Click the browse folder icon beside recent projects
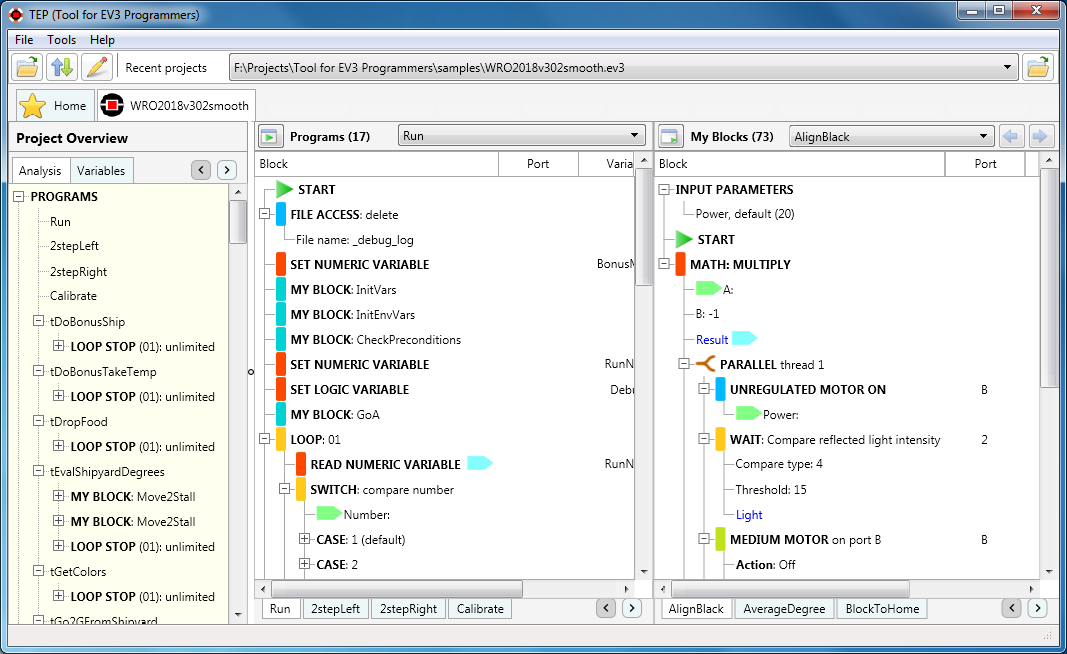 point(1039,68)
